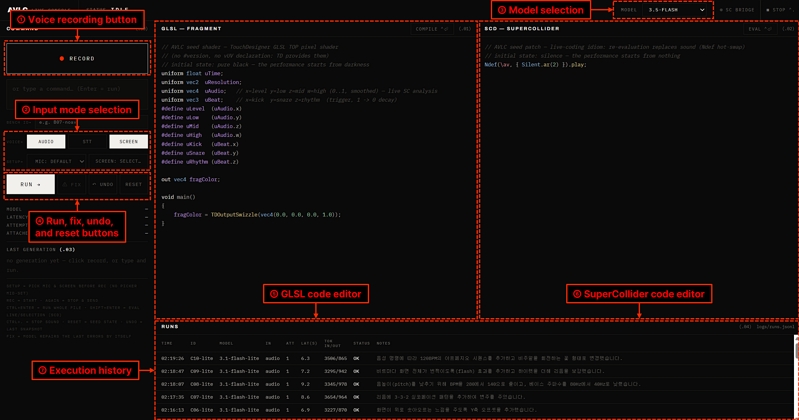
Task: Click 'out vec4 fragColor;' in GLSL editor
Action: (191, 179)
